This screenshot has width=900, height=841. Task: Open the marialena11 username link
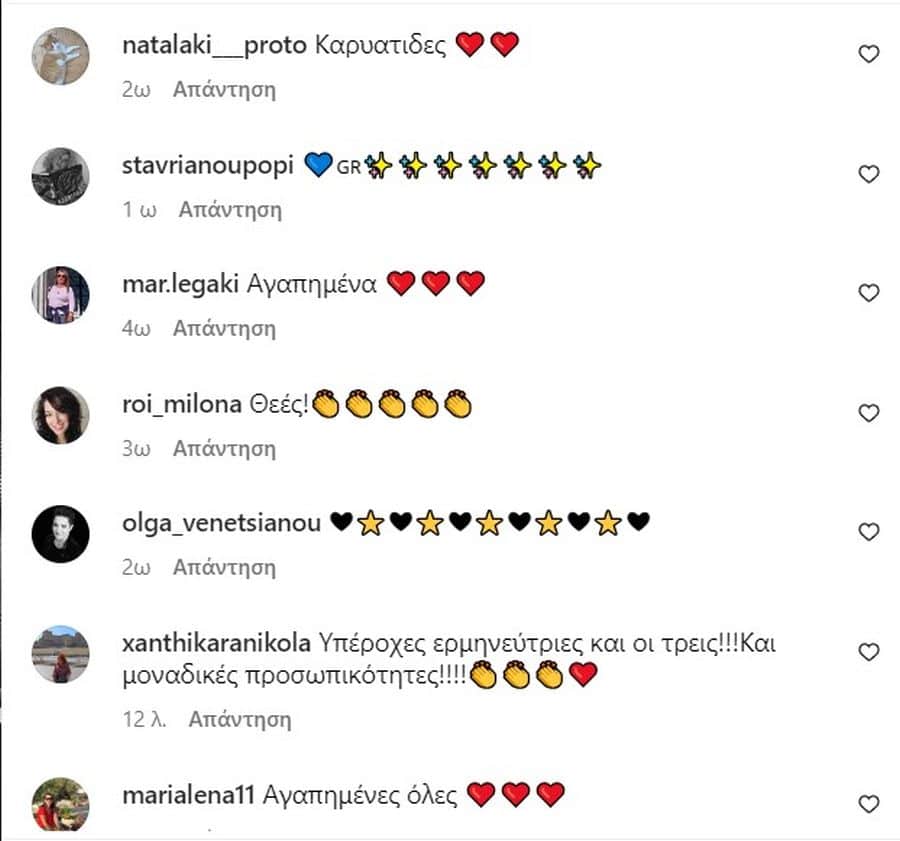point(188,796)
